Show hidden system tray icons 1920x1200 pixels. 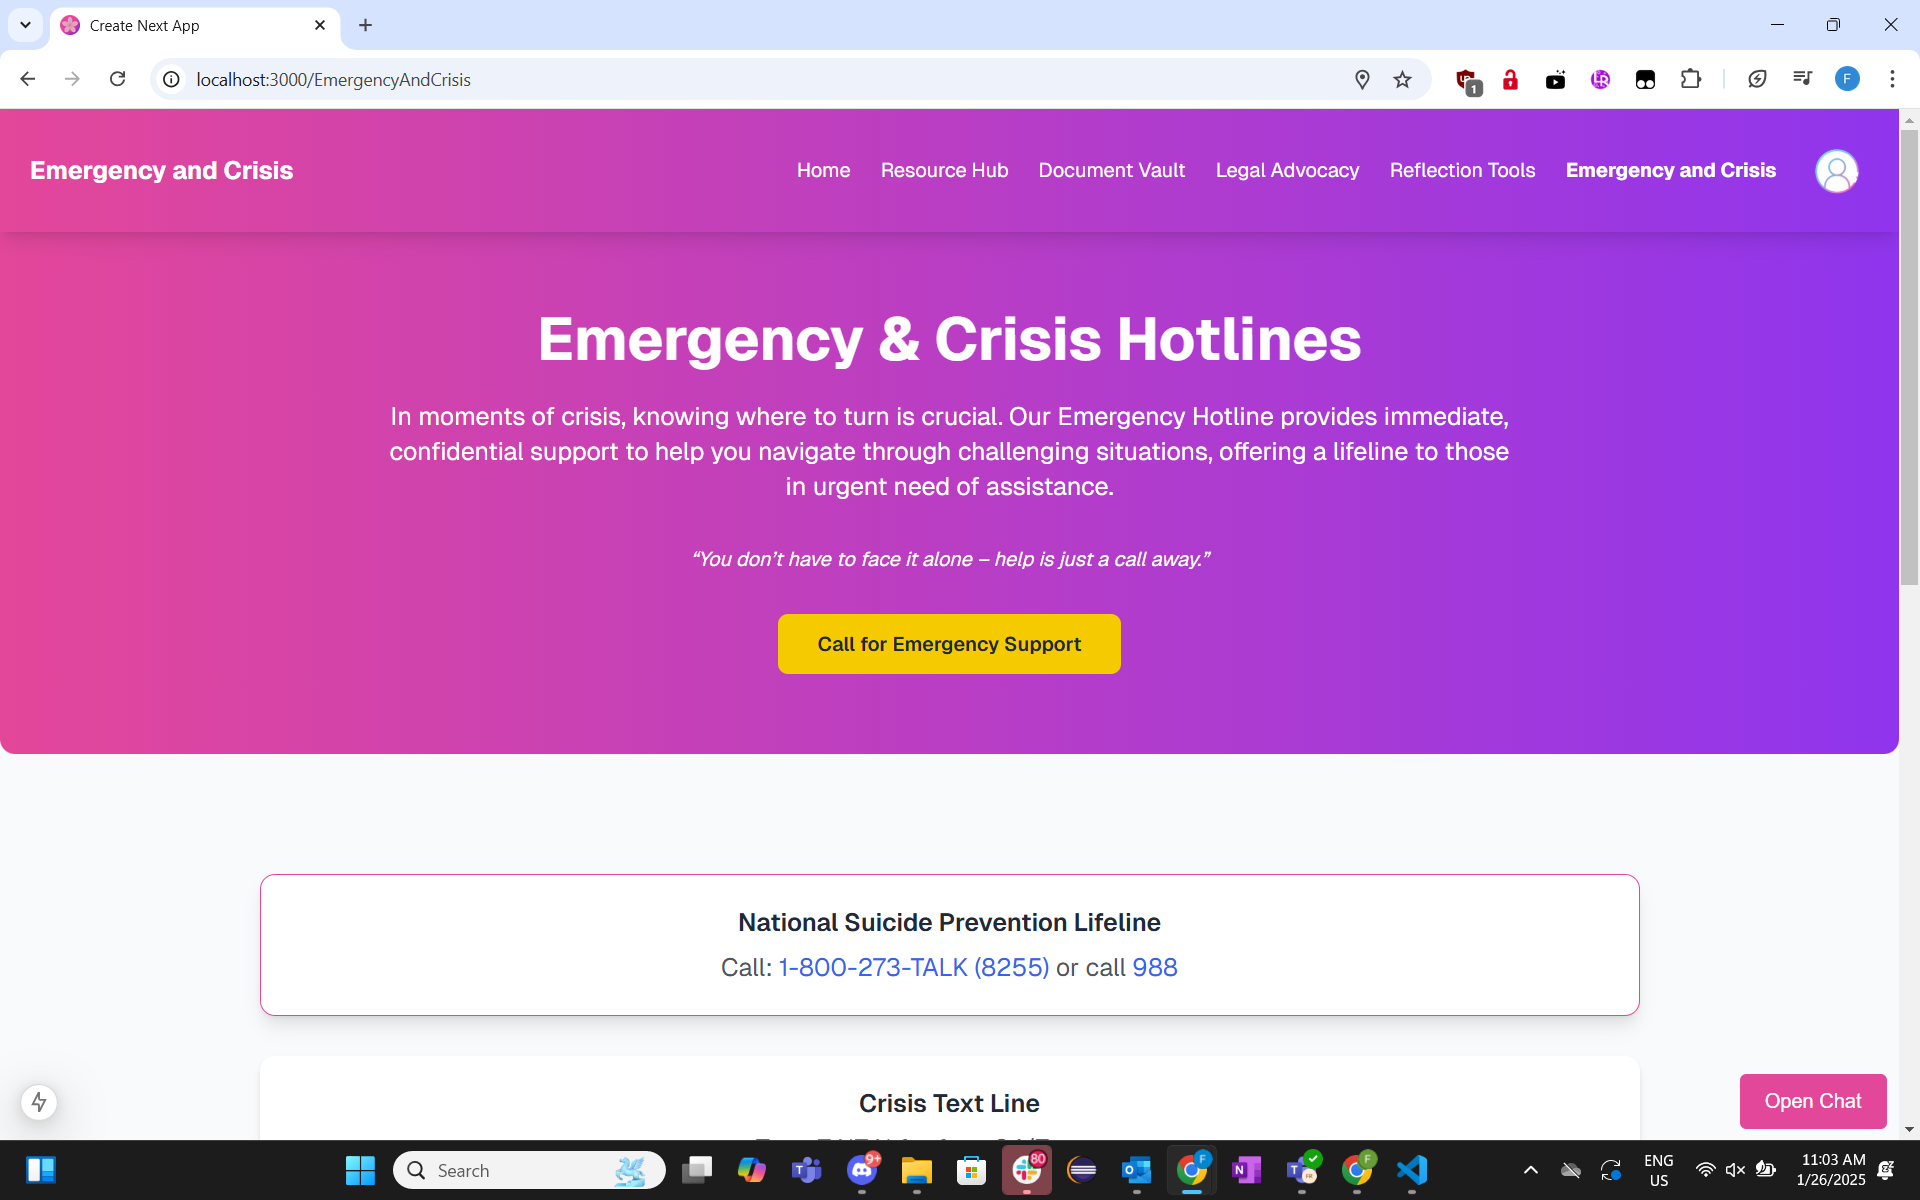pyautogui.click(x=1530, y=1170)
